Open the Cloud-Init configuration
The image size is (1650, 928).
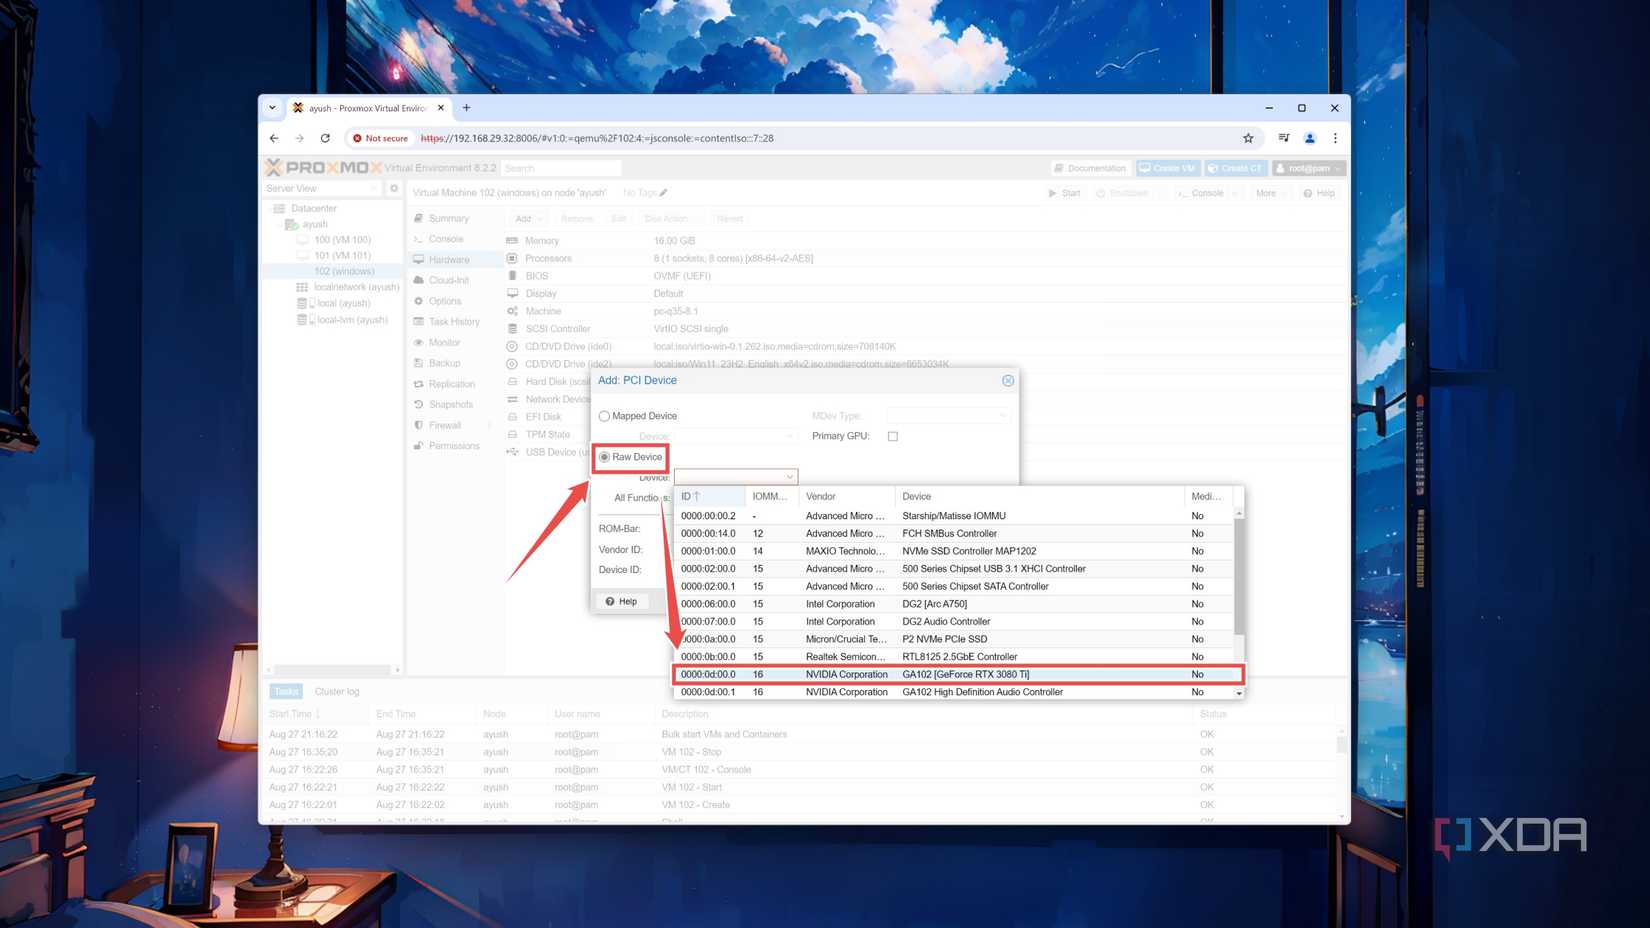(x=447, y=280)
